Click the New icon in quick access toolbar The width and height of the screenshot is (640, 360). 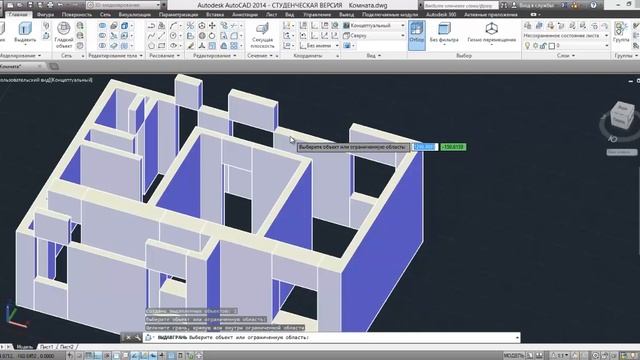click(x=9, y=5)
